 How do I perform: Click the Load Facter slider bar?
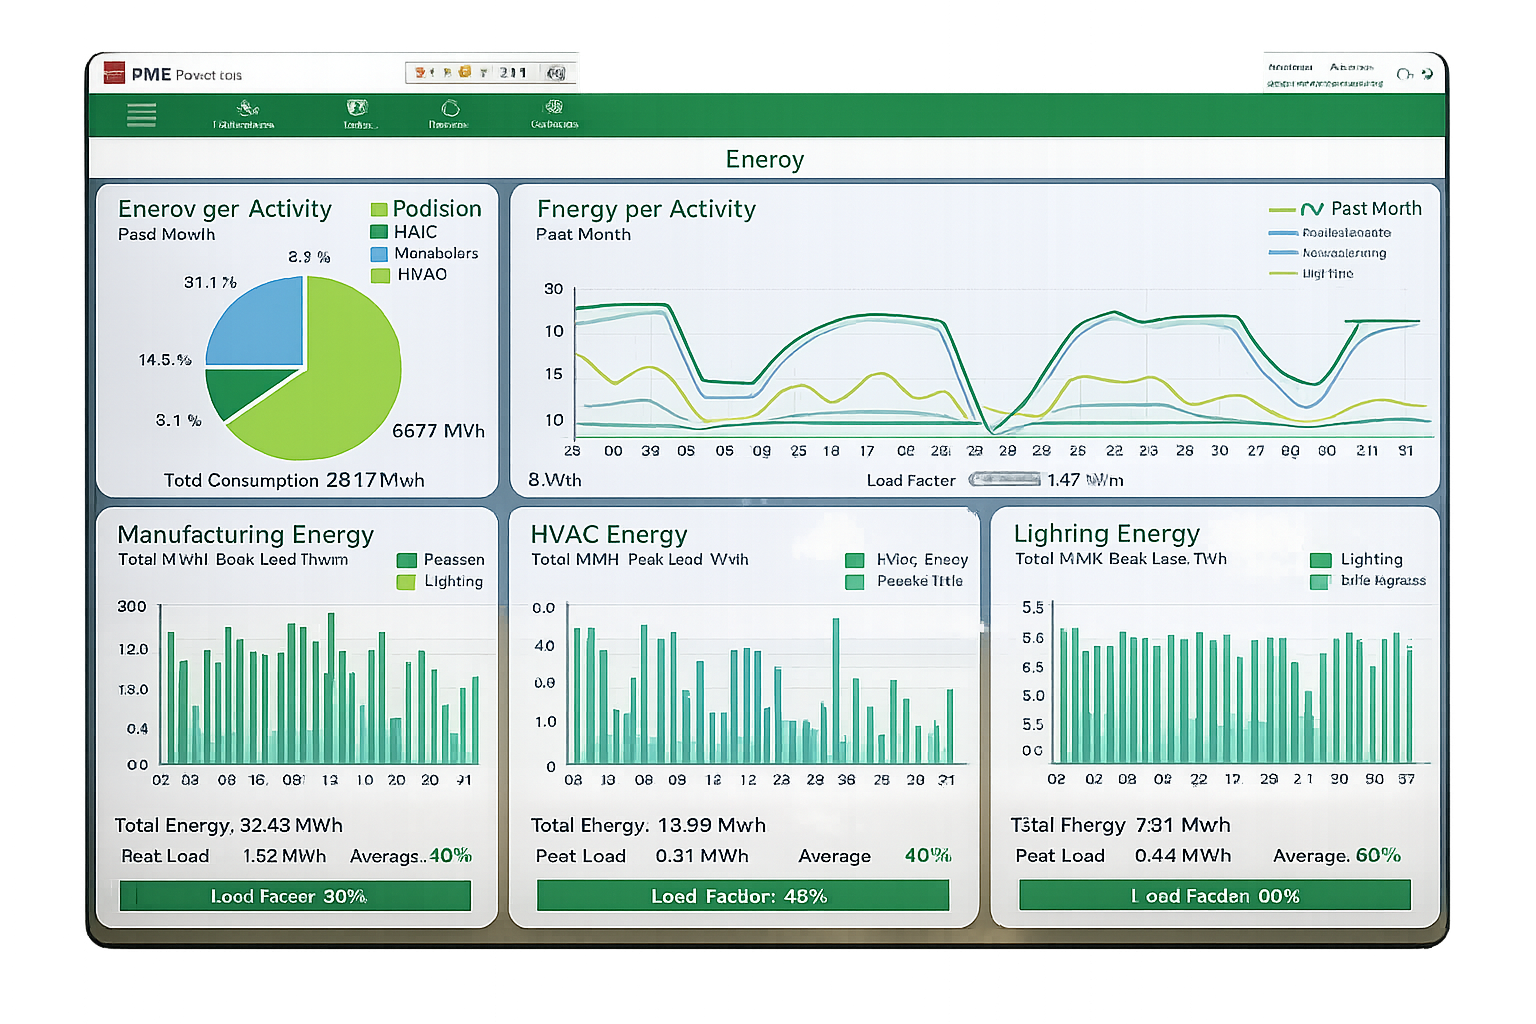click(x=1005, y=480)
